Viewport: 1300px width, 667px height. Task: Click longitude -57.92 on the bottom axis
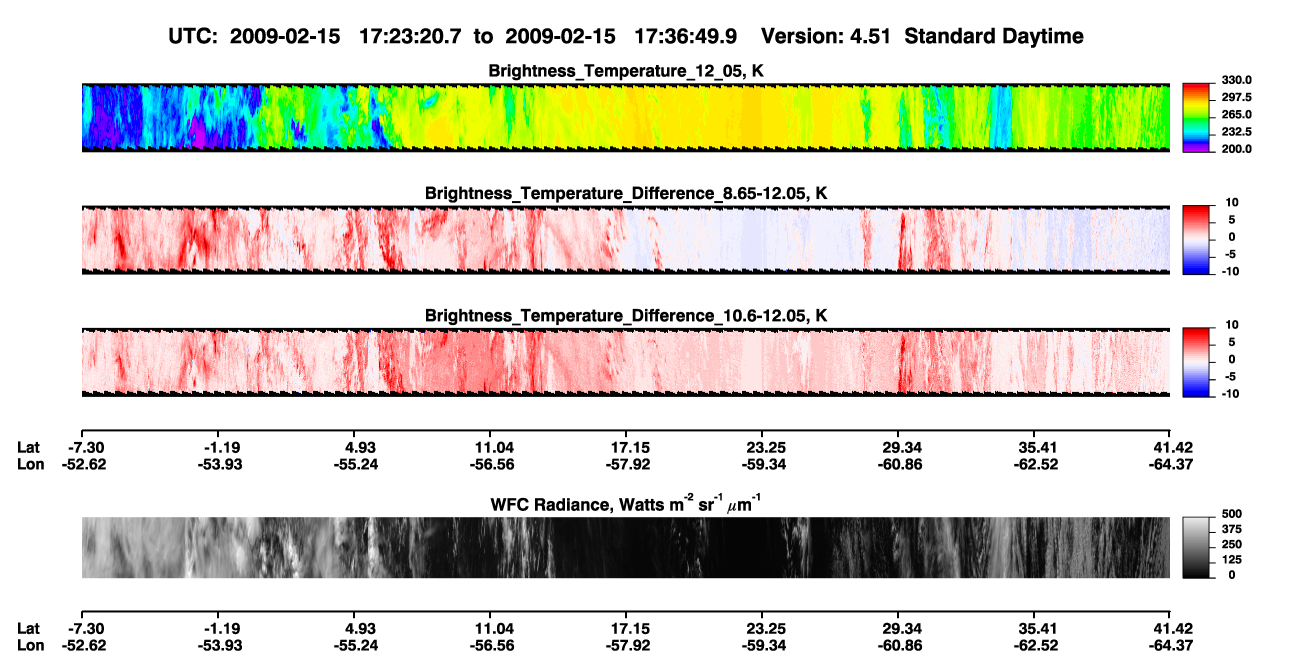tap(626, 646)
